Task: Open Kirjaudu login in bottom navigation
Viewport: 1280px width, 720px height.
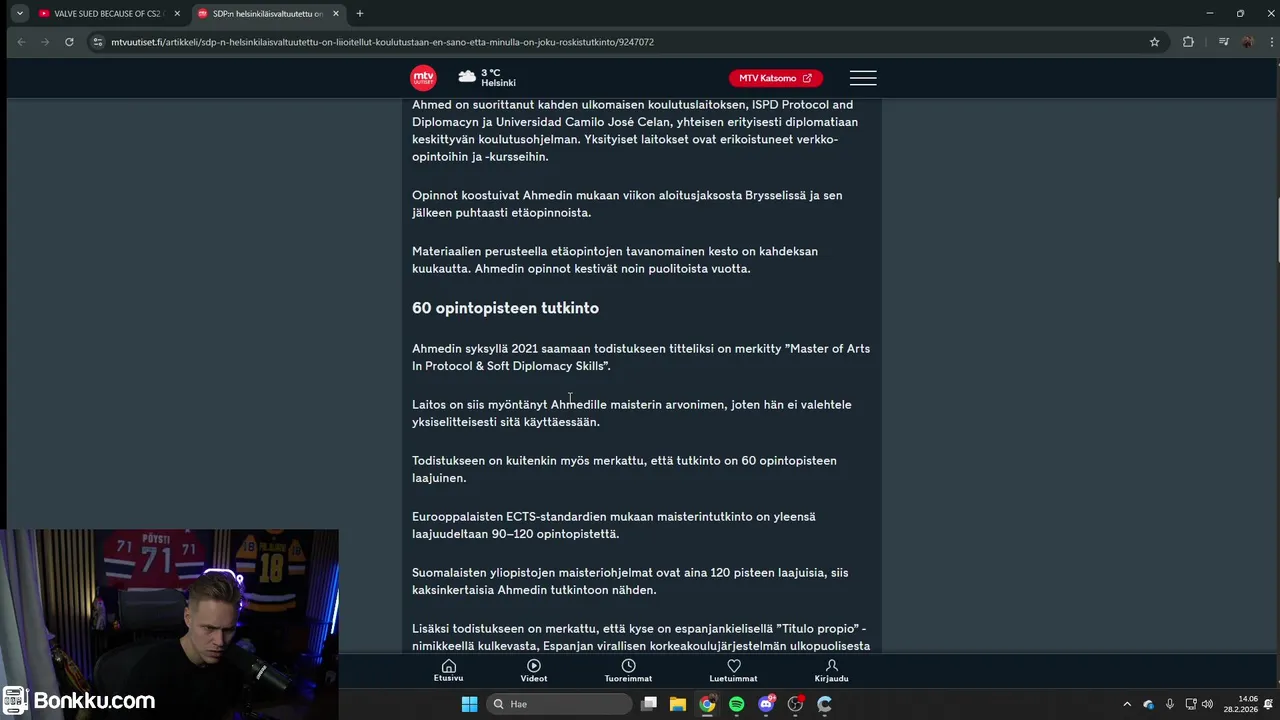Action: (x=831, y=671)
